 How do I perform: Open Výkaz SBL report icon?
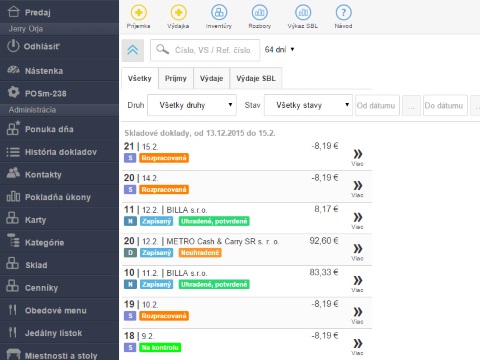click(x=303, y=12)
